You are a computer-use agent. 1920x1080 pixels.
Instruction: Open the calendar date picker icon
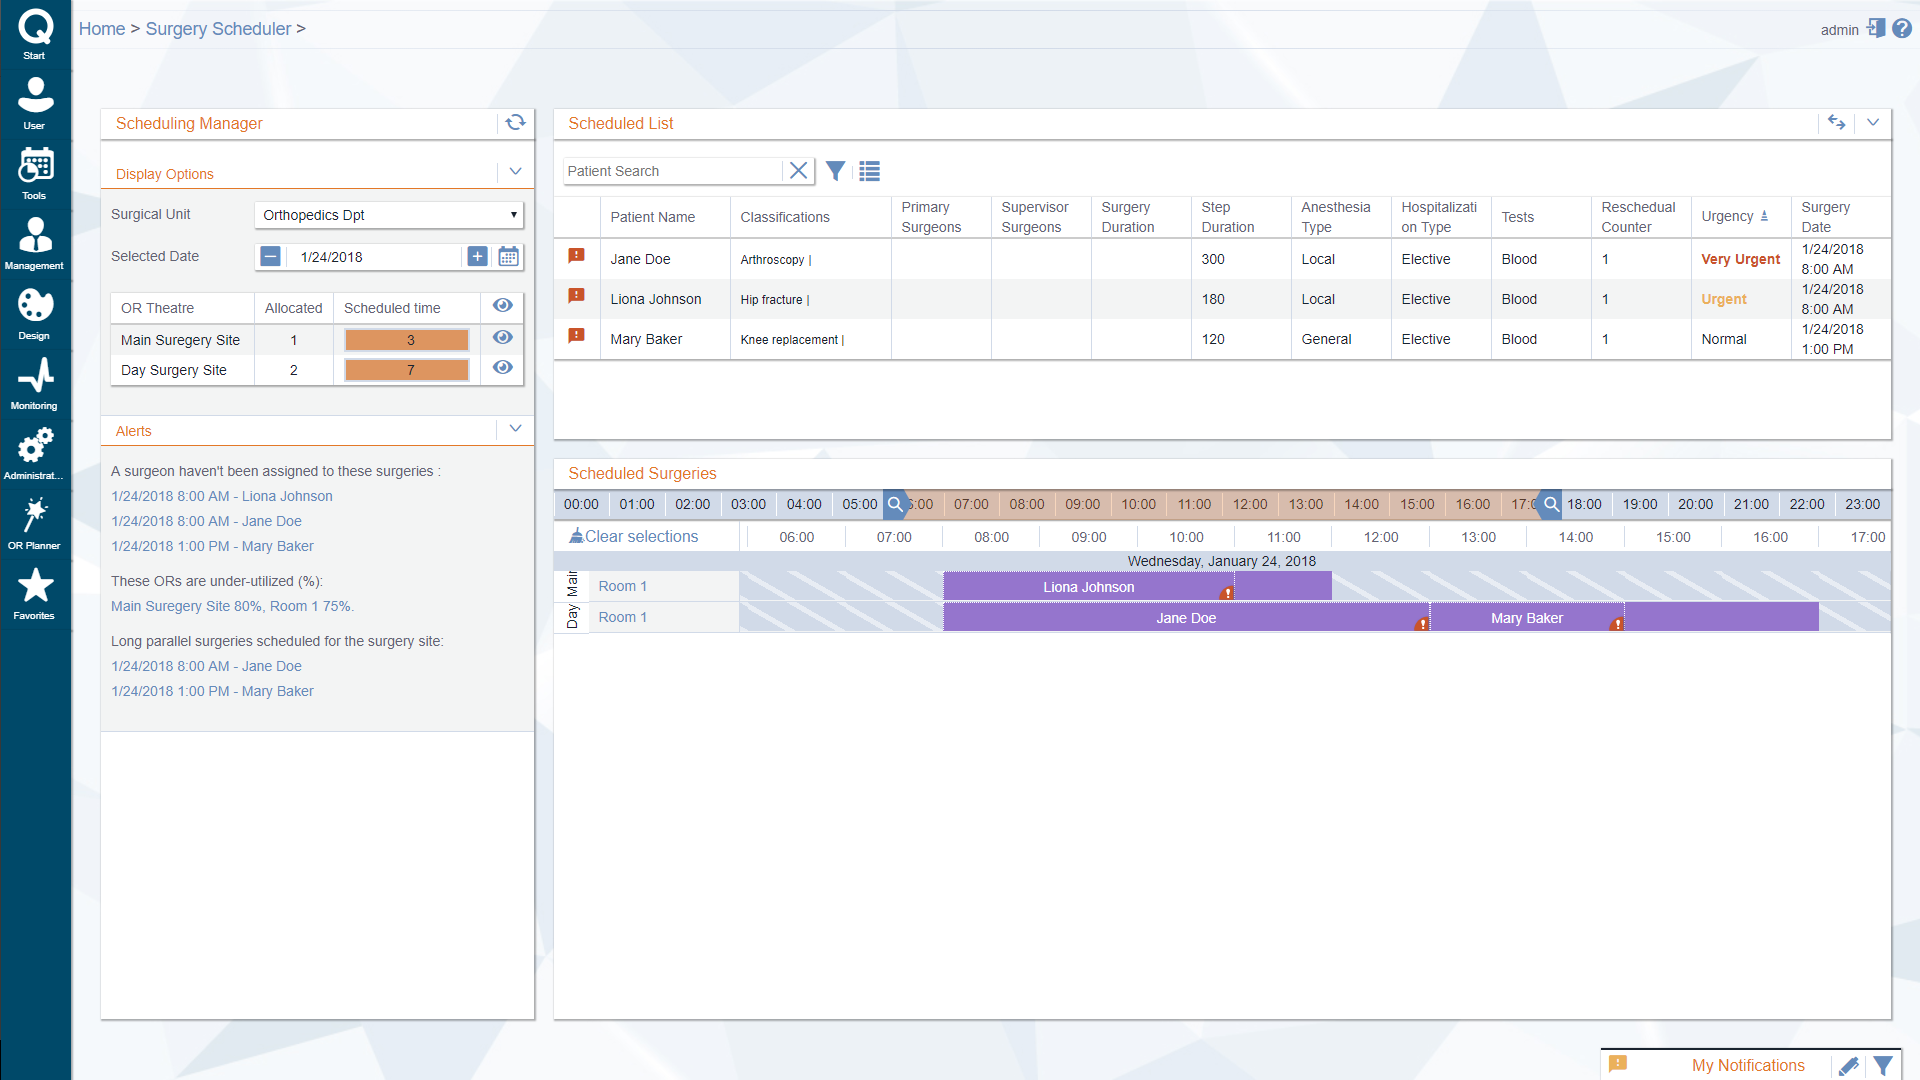tap(509, 257)
